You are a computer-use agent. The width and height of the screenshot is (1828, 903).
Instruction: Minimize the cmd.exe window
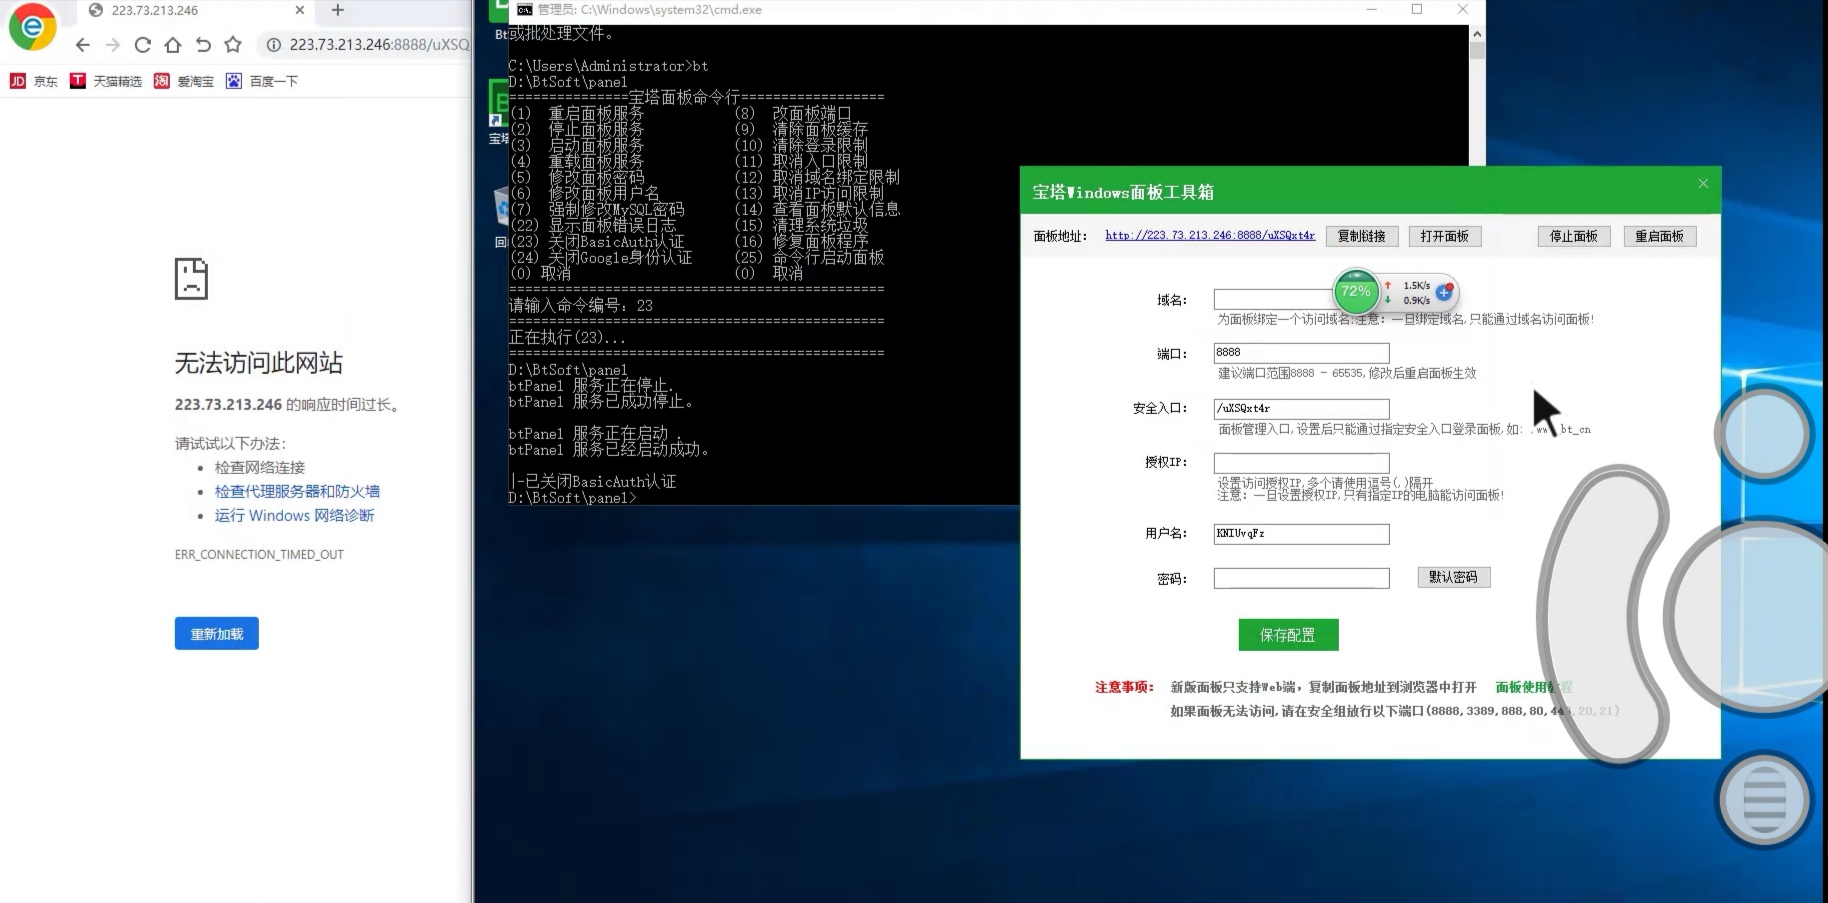pos(1372,9)
